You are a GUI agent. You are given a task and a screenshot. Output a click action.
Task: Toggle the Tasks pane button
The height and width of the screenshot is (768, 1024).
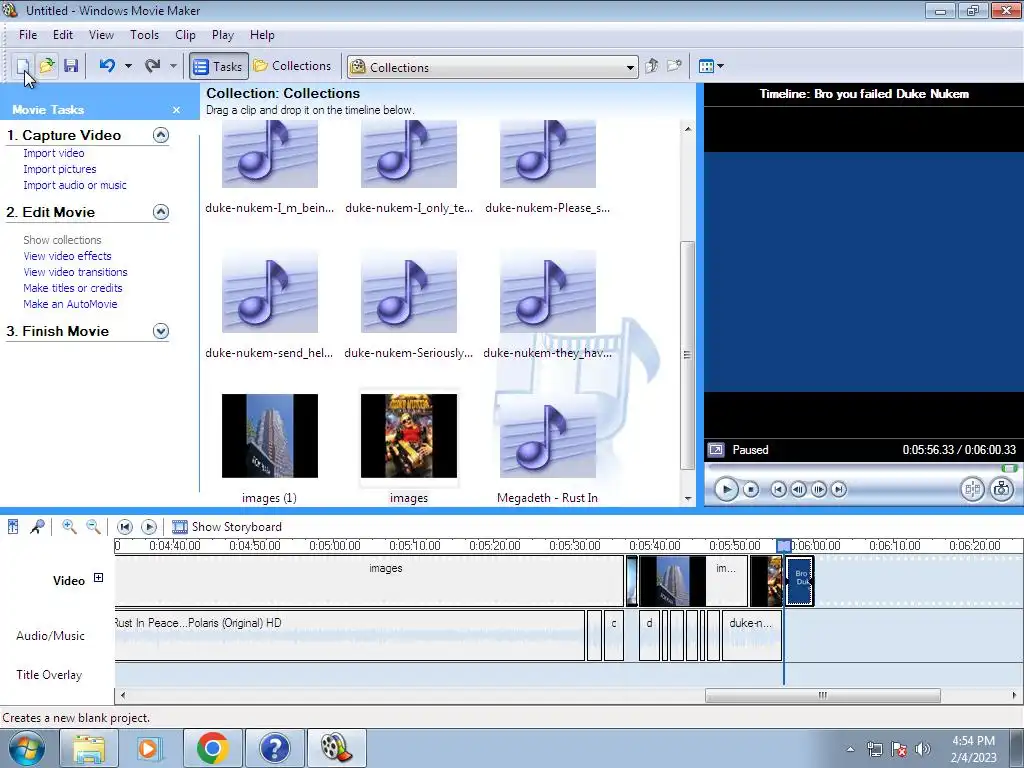coord(219,66)
